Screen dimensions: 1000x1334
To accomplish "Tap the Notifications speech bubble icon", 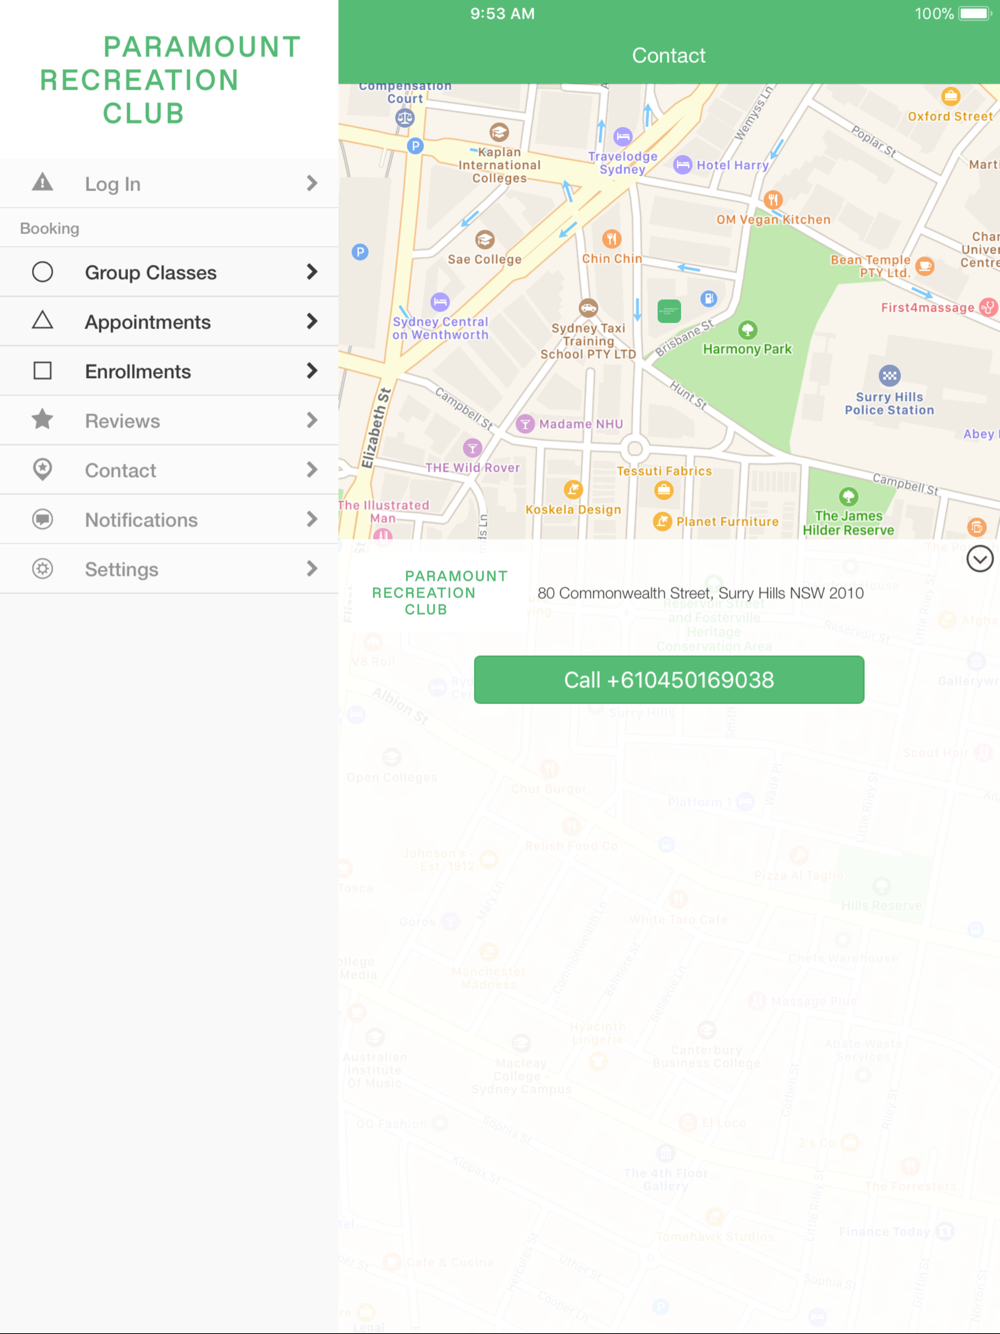I will [x=42, y=519].
